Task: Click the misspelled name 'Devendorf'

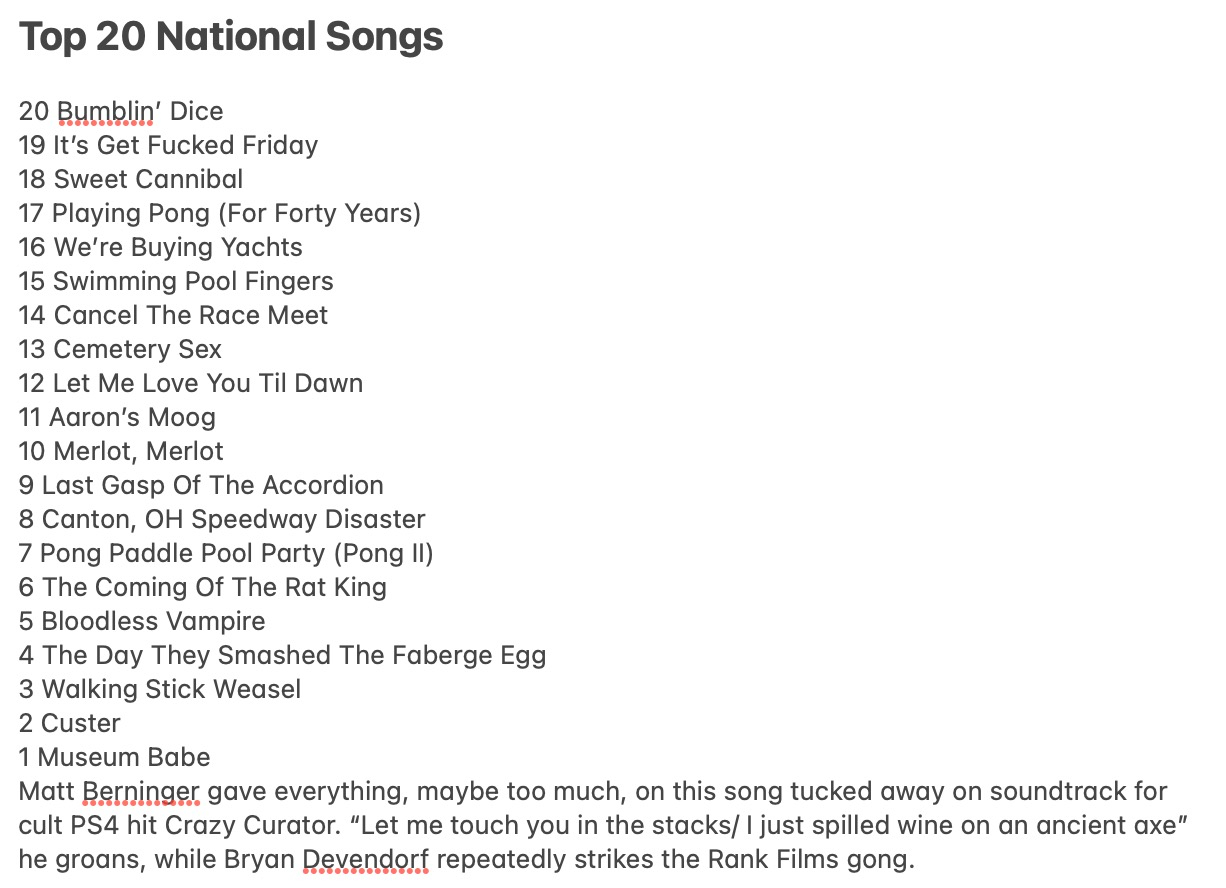Action: click(x=365, y=860)
